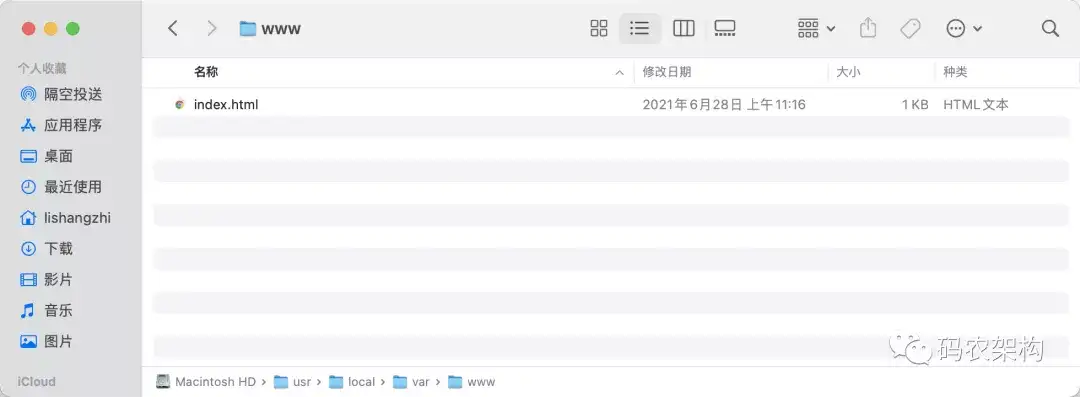The width and height of the screenshot is (1080, 397).
Task: Click the HTML 文本 kind cell
Action: pos(976,105)
